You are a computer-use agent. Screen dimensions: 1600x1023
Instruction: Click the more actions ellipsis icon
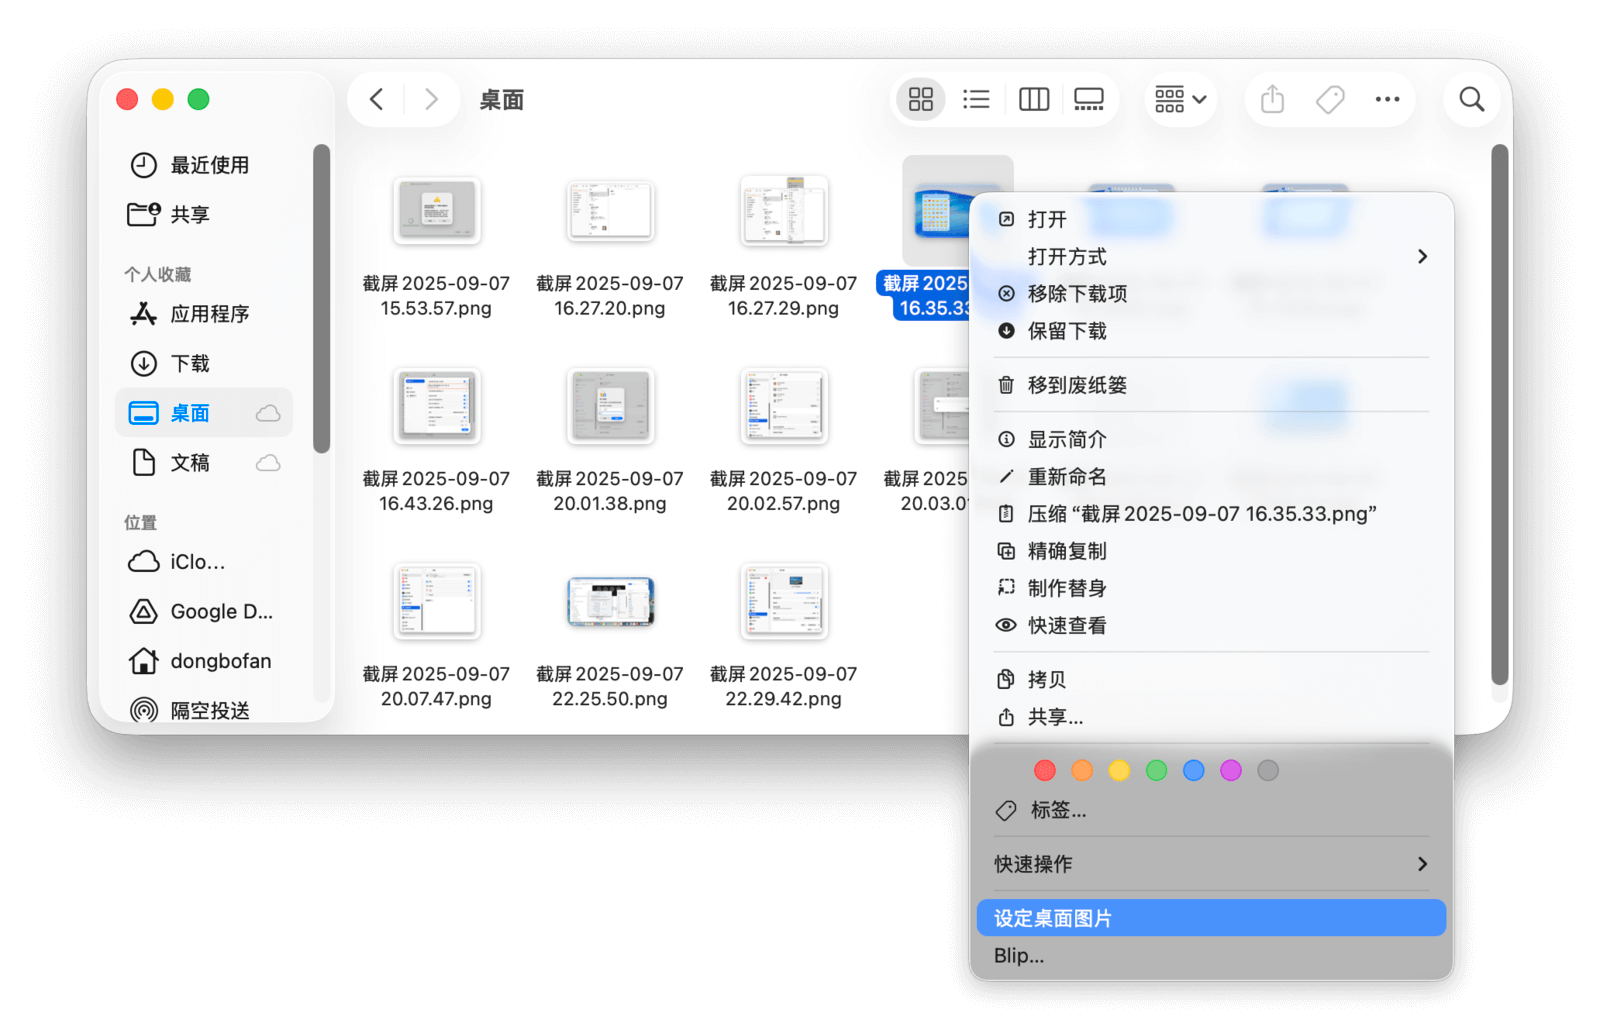pyautogui.click(x=1387, y=99)
